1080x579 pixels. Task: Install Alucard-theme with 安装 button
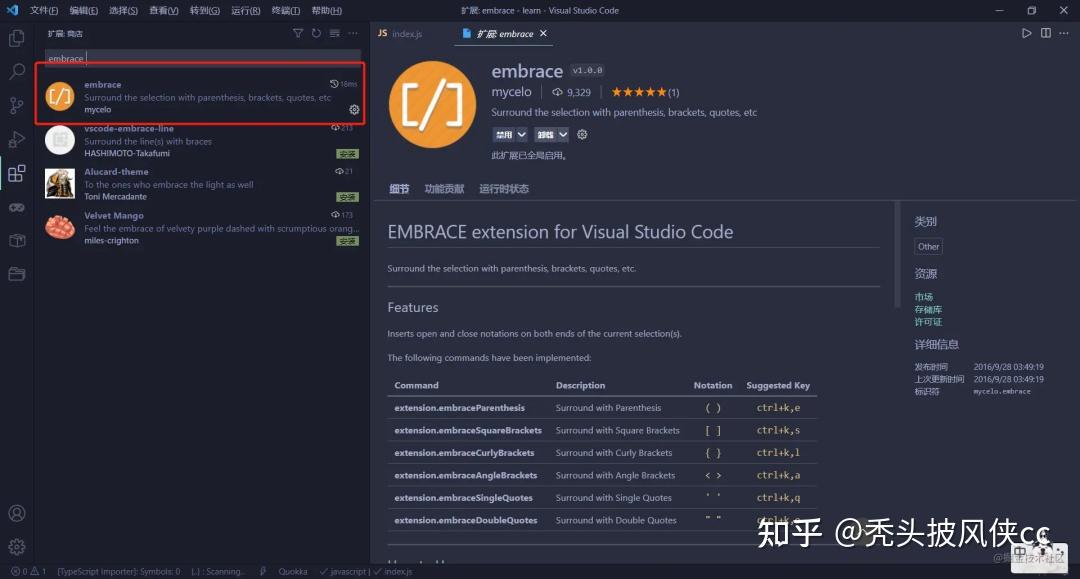(x=347, y=197)
